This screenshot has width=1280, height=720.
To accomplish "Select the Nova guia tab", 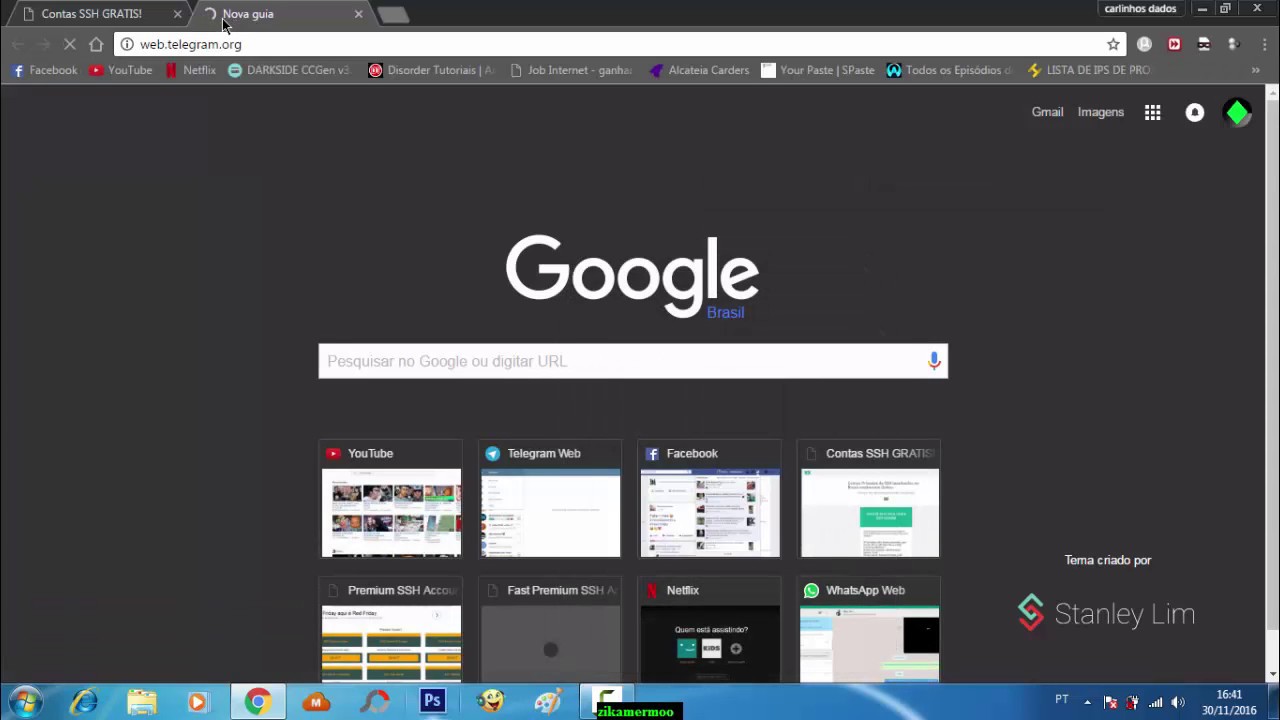I will tap(279, 14).
